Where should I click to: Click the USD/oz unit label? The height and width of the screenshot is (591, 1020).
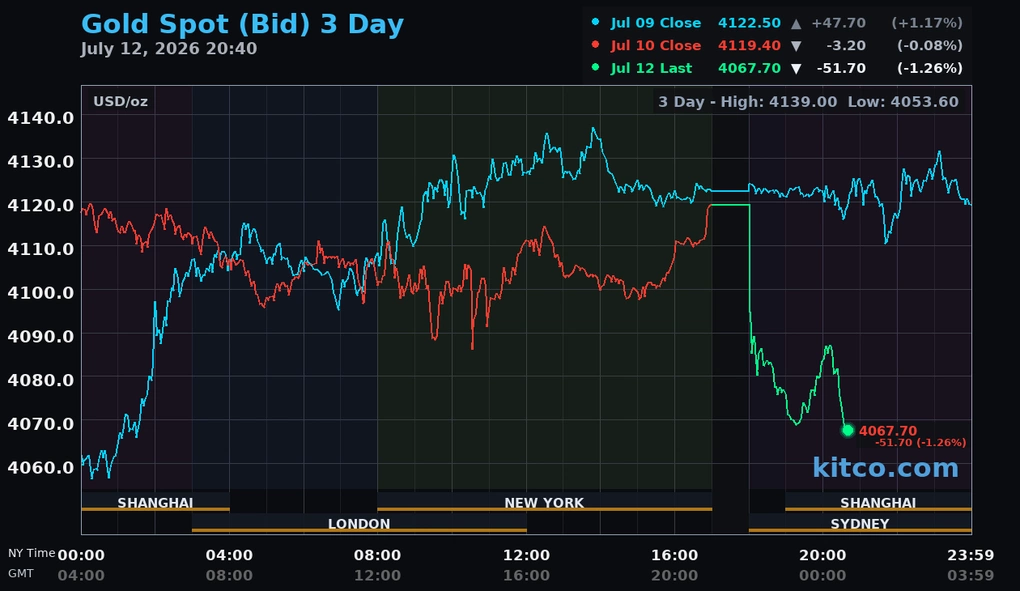120,101
